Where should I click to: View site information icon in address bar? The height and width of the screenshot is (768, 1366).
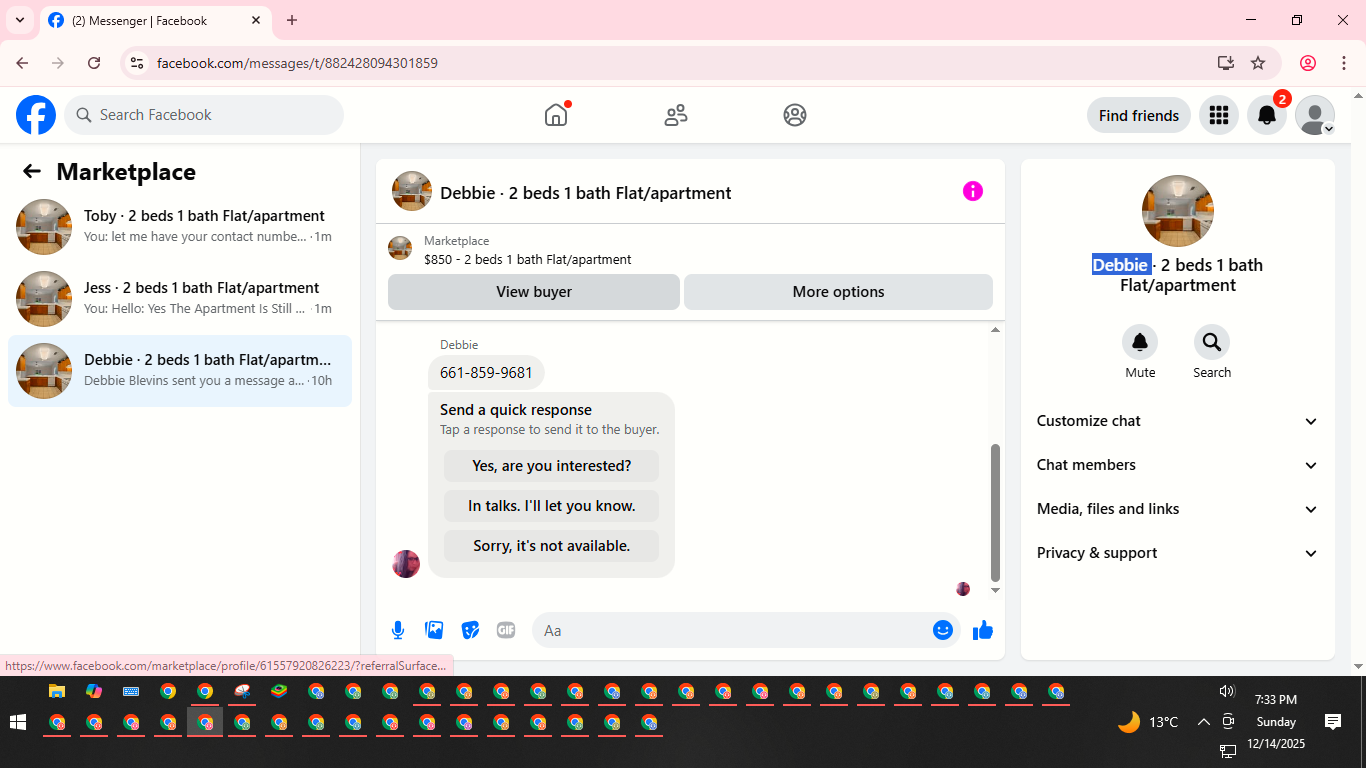click(x=137, y=63)
